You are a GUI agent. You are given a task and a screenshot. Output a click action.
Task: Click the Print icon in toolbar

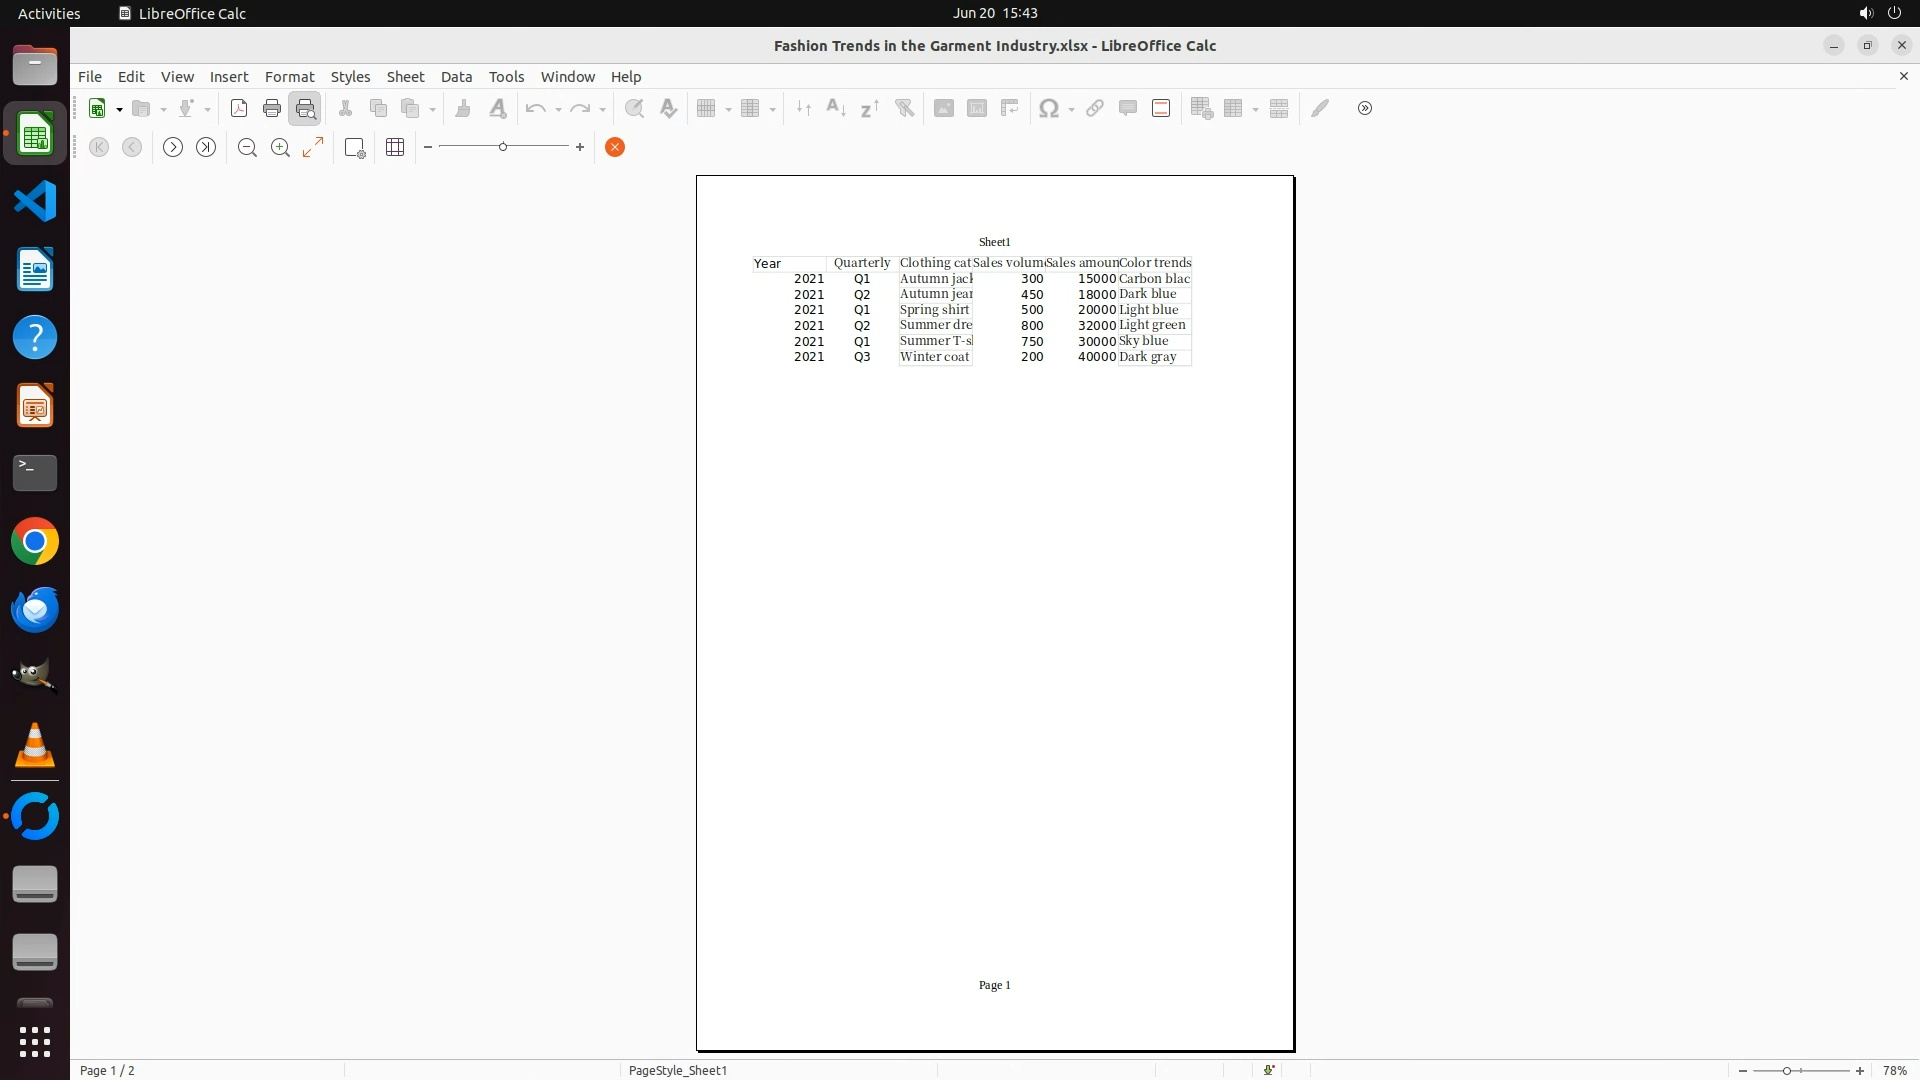[x=272, y=109]
